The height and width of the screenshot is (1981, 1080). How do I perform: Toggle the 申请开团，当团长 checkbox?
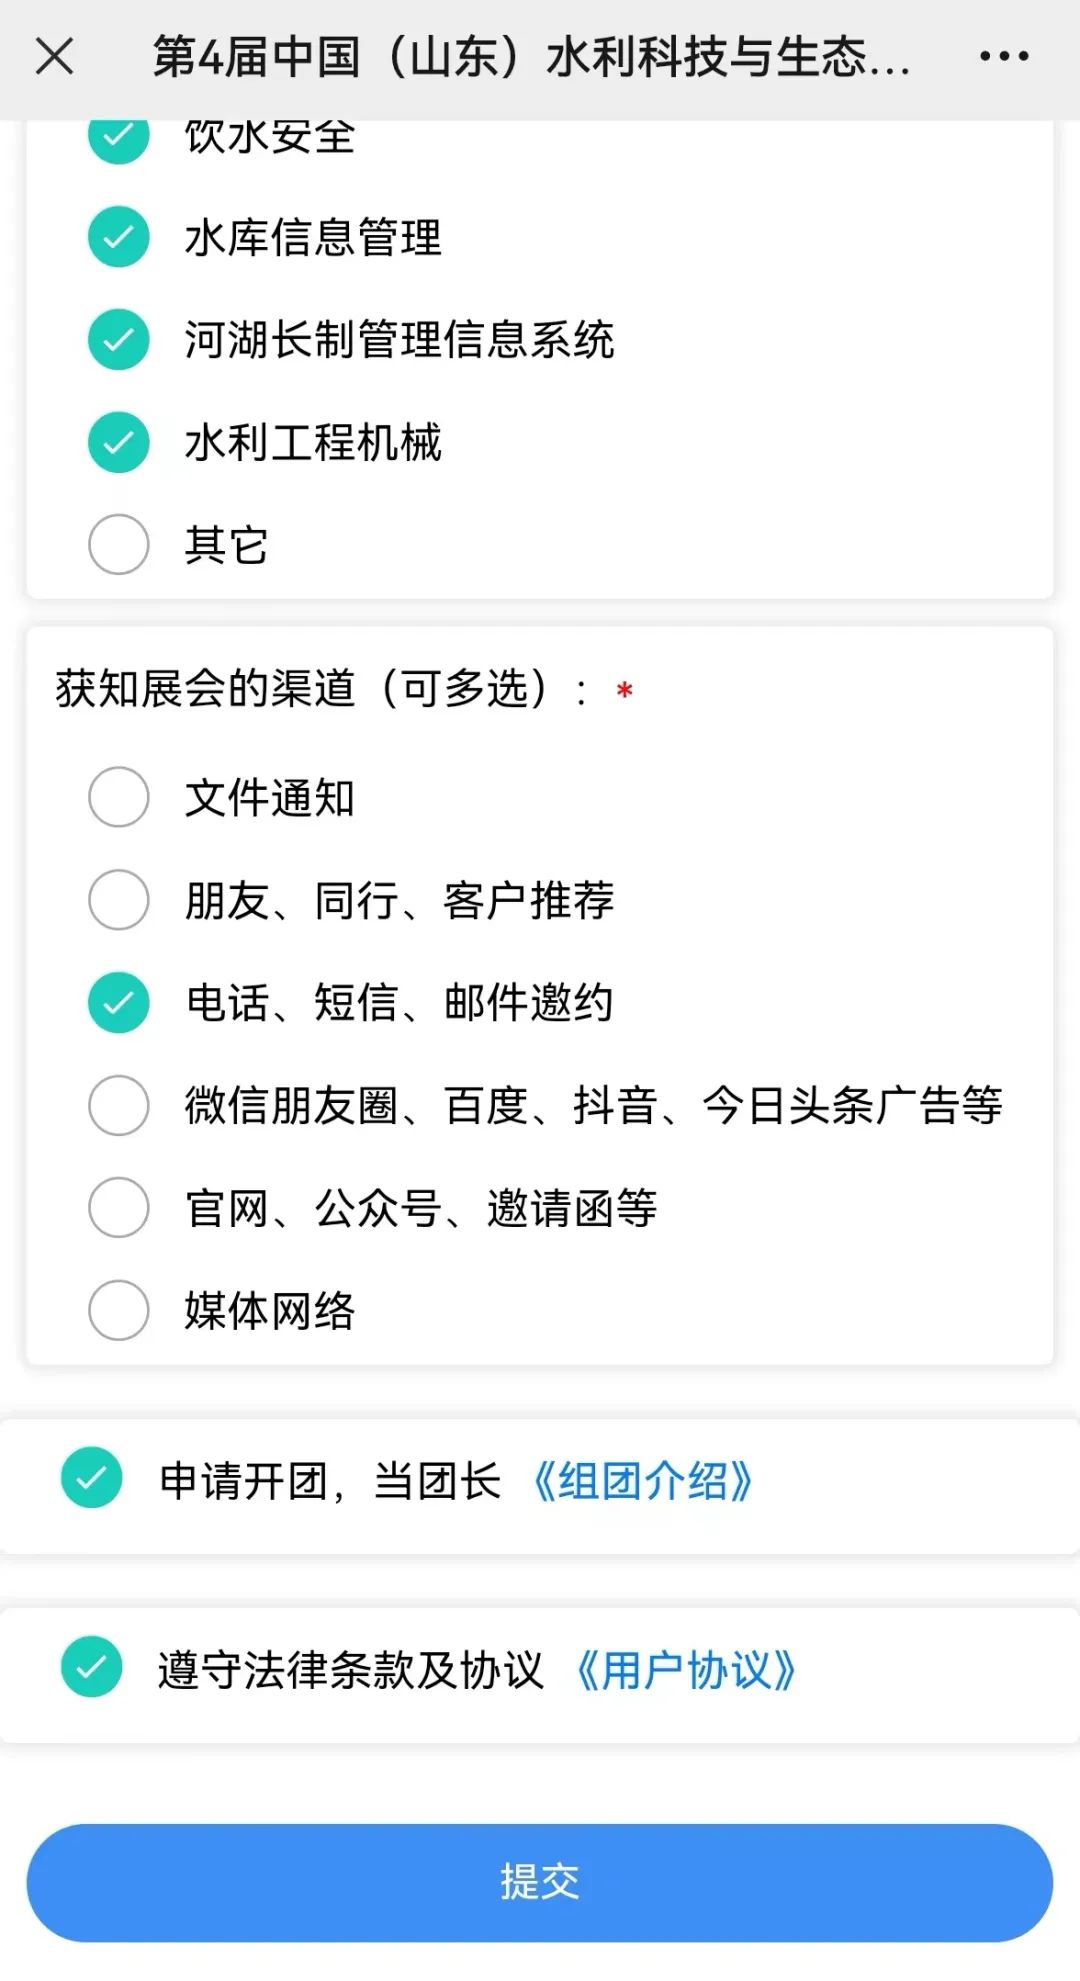coord(92,1478)
